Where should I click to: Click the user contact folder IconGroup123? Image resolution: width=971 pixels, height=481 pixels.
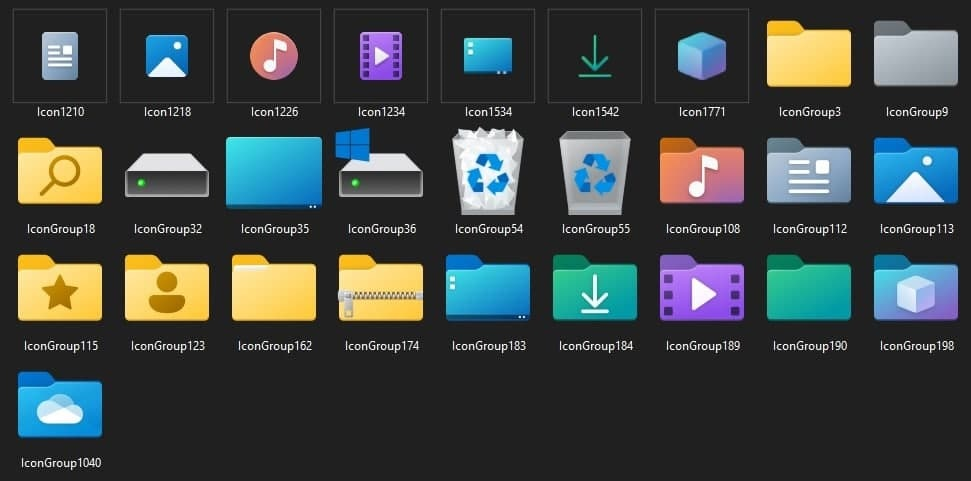pyautogui.click(x=167, y=288)
